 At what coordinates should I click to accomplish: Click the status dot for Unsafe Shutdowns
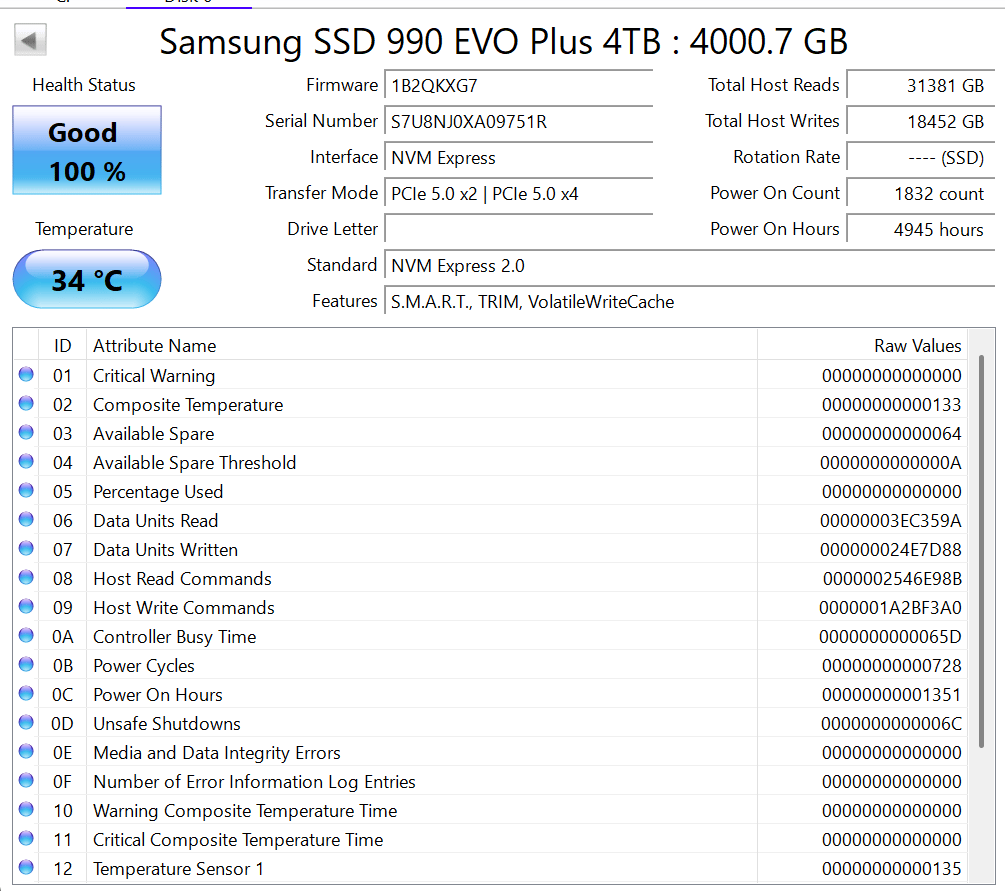pos(26,722)
